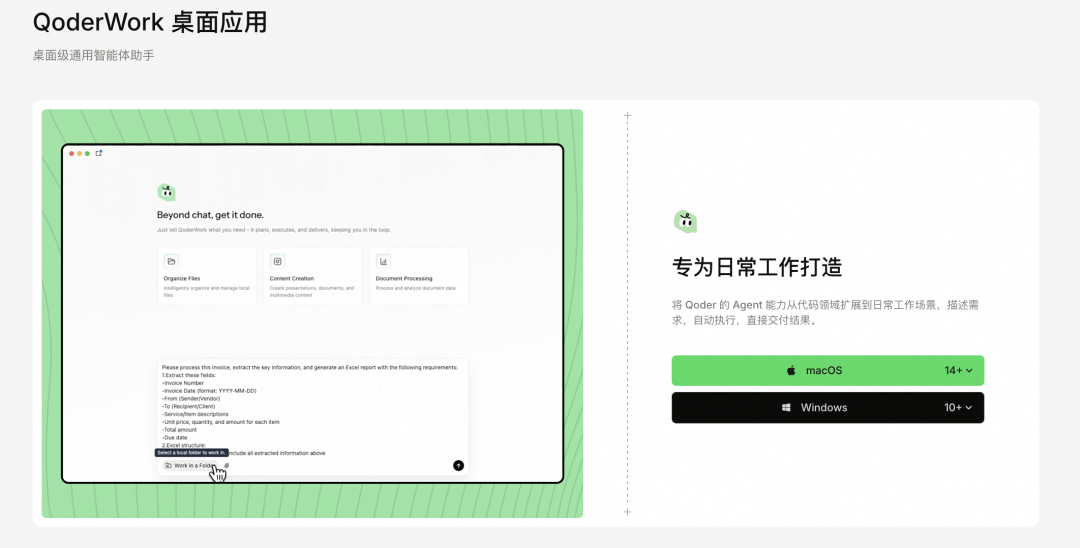Image resolution: width=1080 pixels, height=548 pixels.
Task: Click the green QoderWork mascot above the heading
Action: tap(685, 222)
